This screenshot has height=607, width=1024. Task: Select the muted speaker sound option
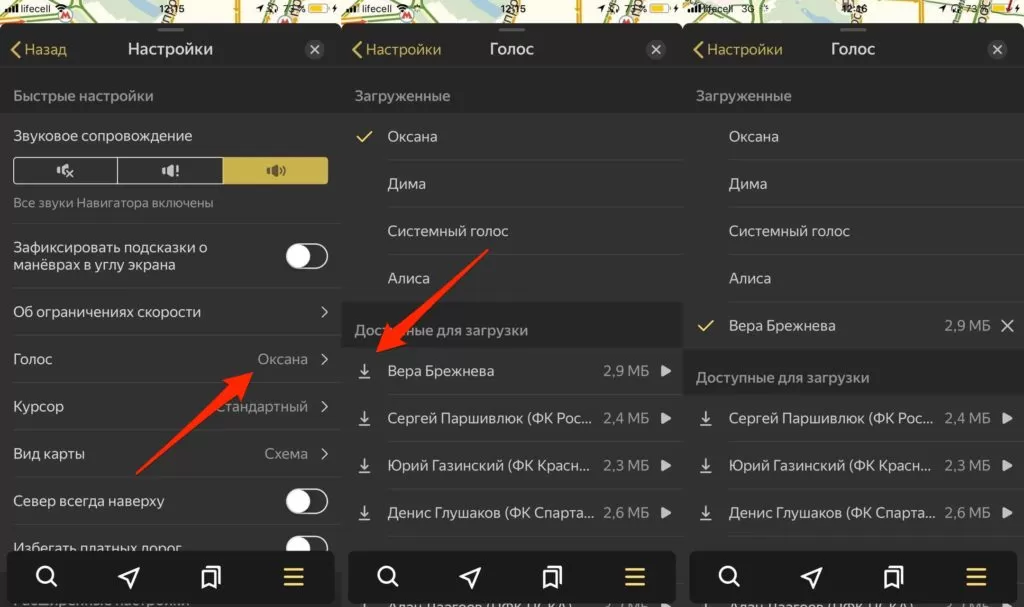(x=65, y=171)
